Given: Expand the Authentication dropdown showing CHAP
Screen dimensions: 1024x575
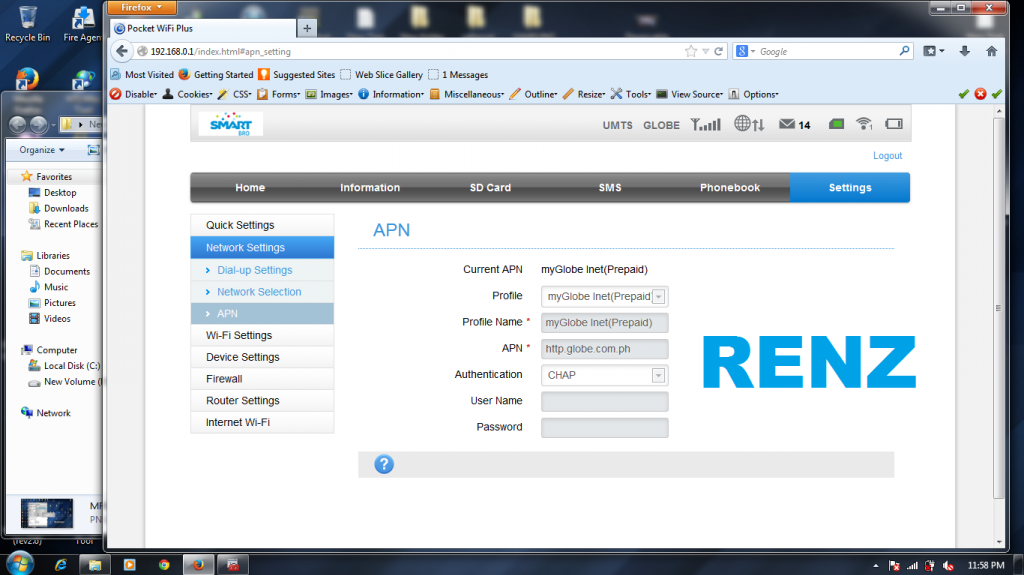Looking at the screenshot, I should (658, 375).
